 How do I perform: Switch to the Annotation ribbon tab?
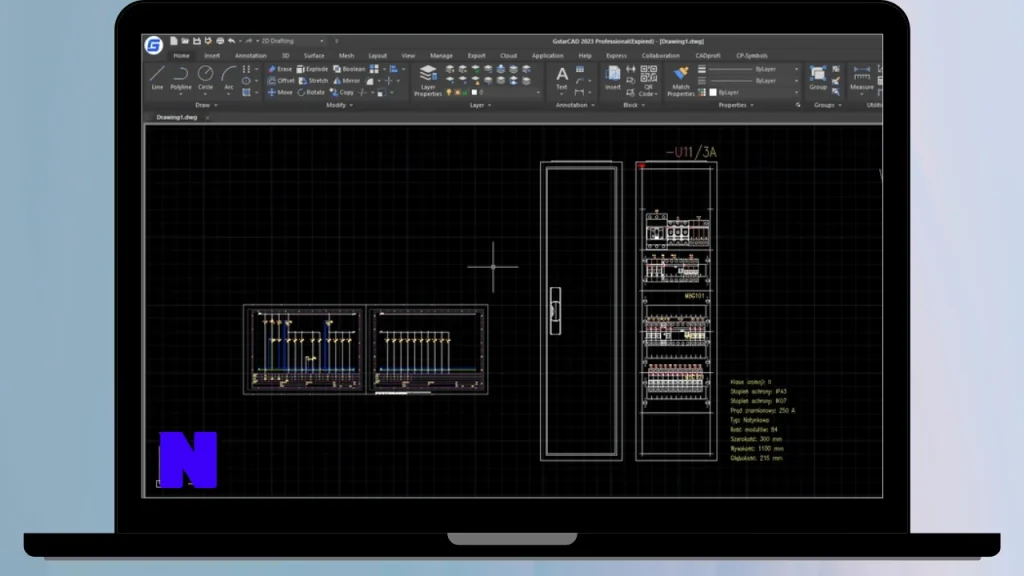250,56
